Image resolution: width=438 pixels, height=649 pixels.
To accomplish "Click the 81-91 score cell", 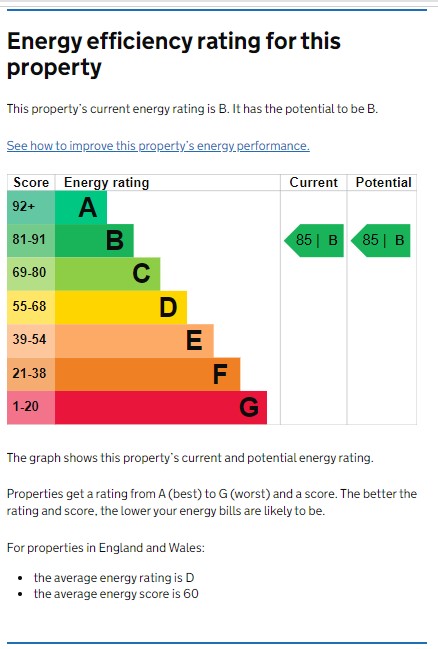I will click(31, 240).
